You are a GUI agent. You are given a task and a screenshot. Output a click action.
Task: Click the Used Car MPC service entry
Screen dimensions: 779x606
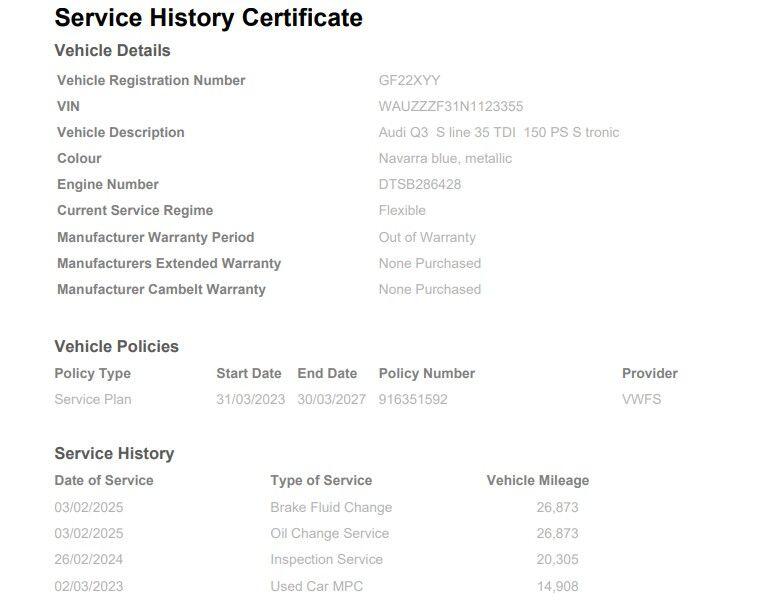[x=316, y=586]
